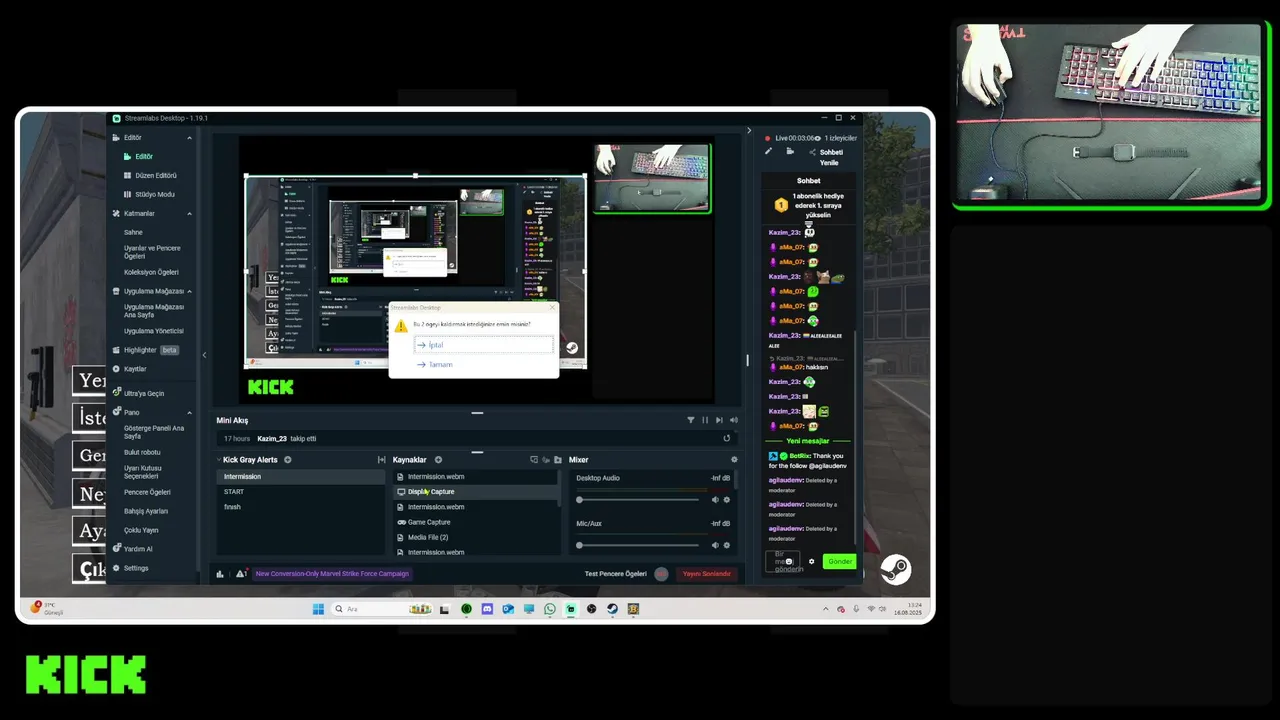Click the pencil edit stream info icon
This screenshot has width=1280, height=720.
[x=769, y=152]
